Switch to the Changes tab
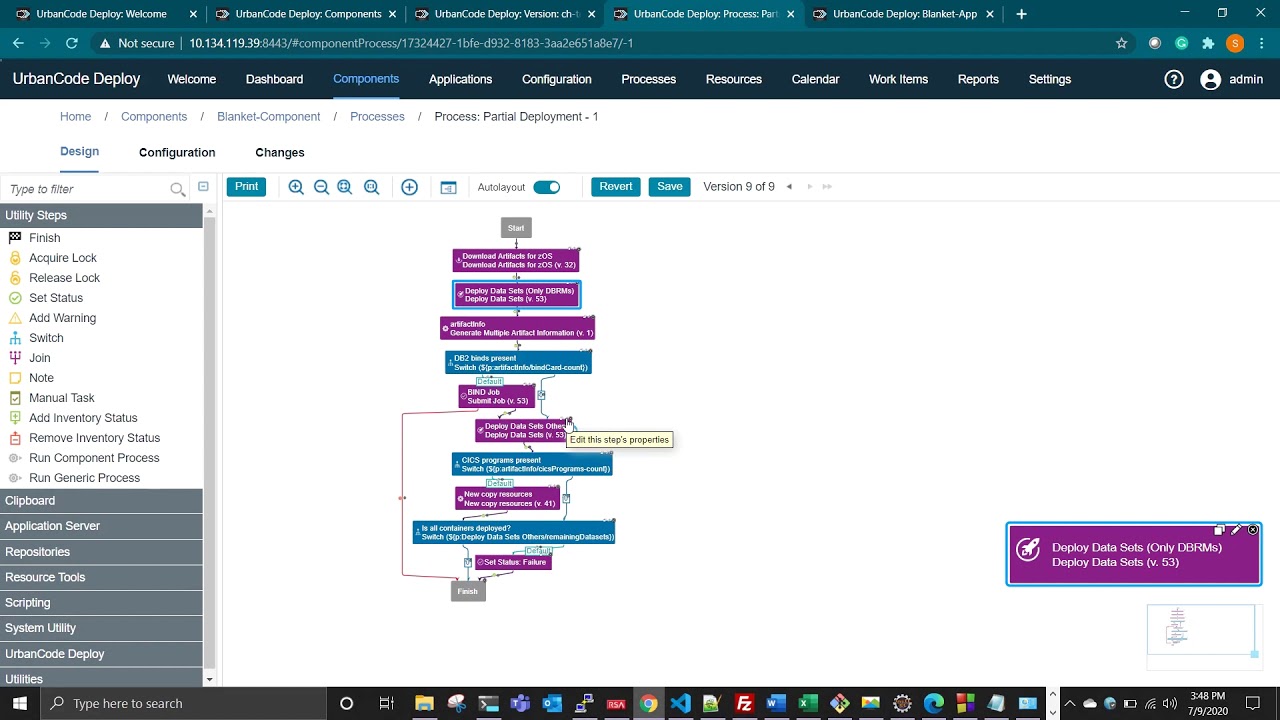Screen dimensions: 1280x720 (x=280, y=152)
